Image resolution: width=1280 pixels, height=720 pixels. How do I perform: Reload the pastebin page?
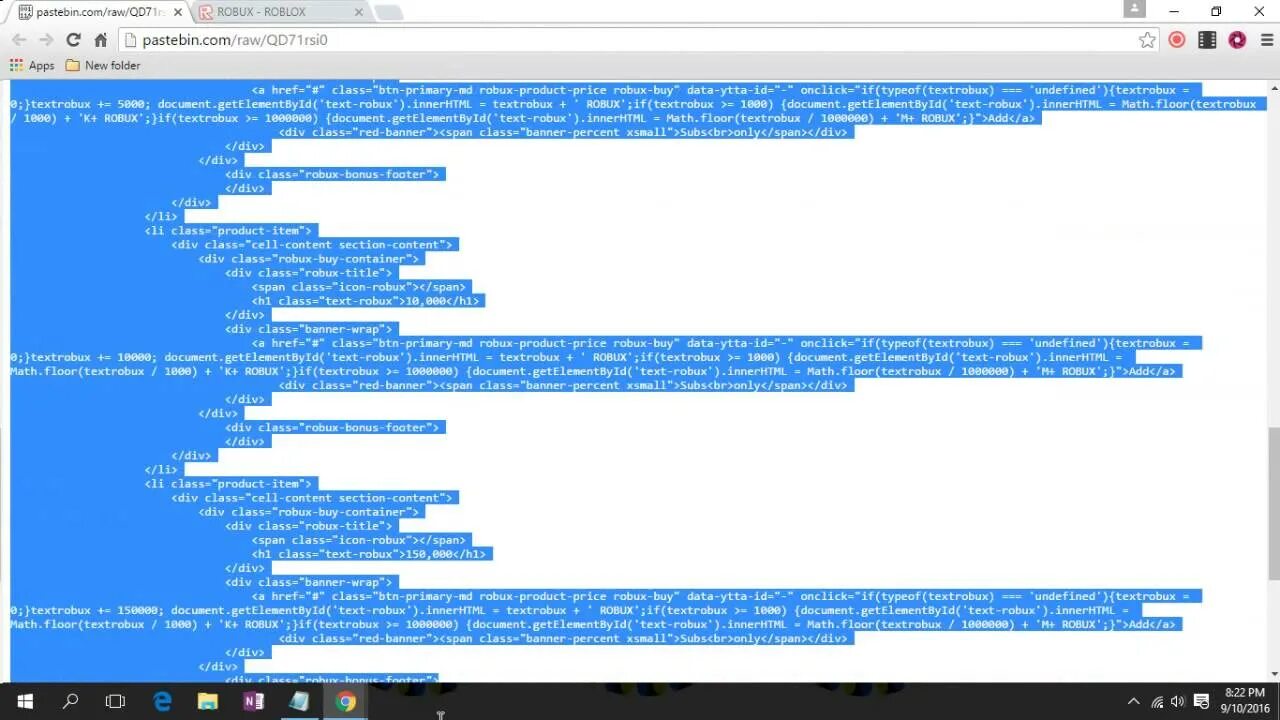coord(73,40)
